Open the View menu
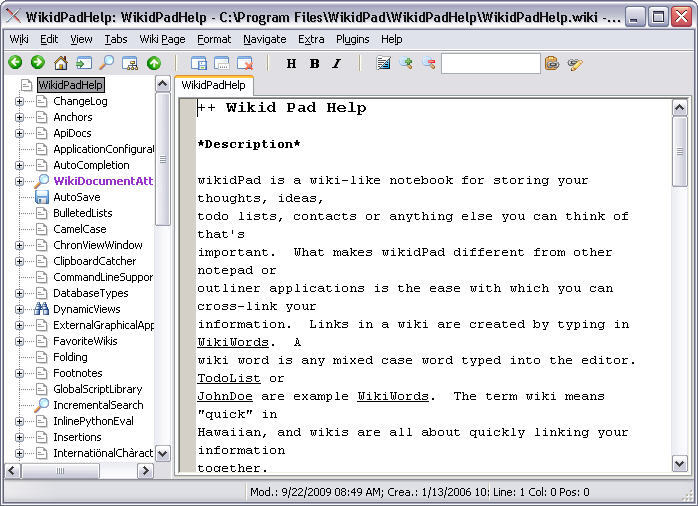 click(x=81, y=39)
